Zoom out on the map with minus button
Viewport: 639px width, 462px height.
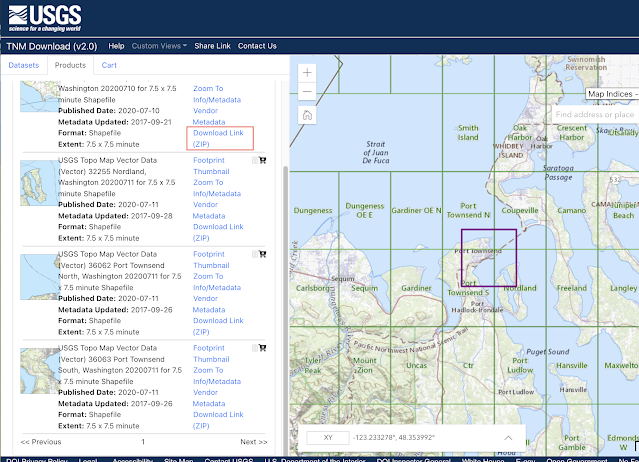pos(307,91)
